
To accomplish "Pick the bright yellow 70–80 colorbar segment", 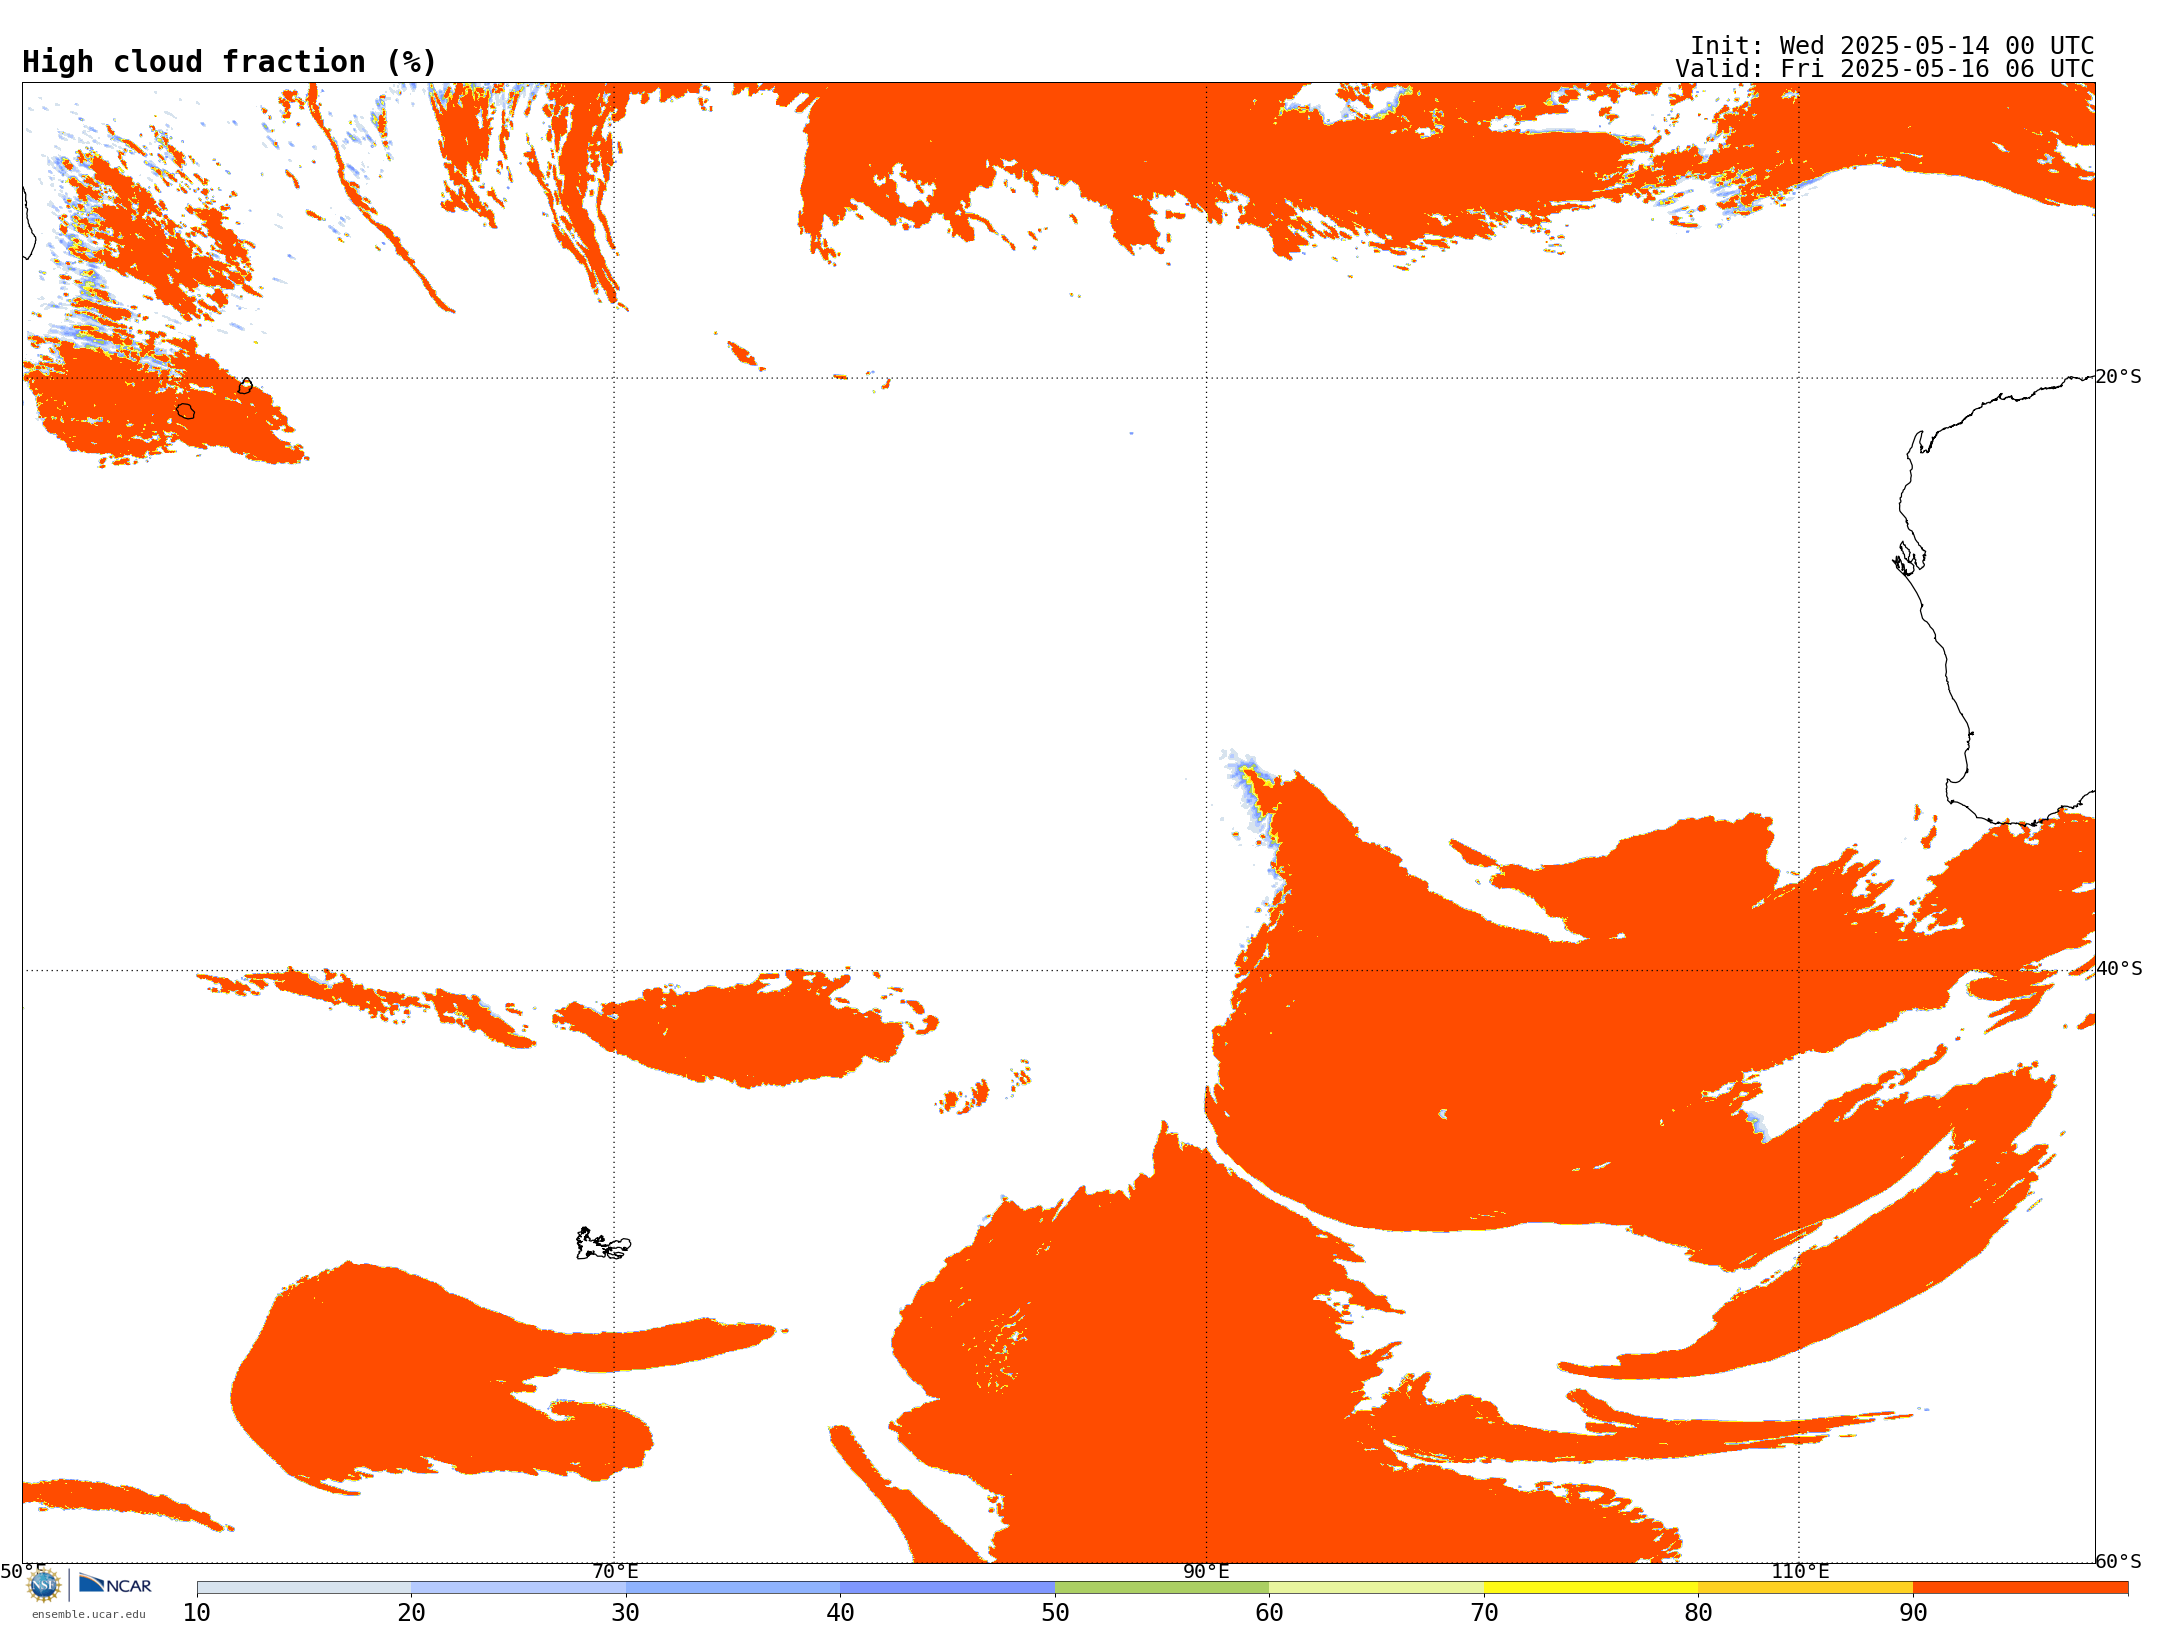I will (1591, 1588).
